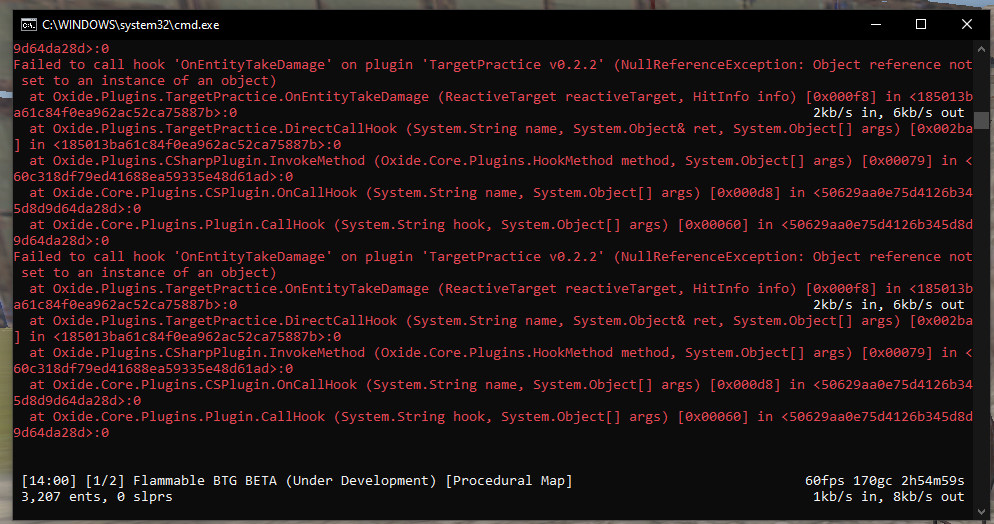Viewport: 994px width, 524px height.
Task: Click the scrollbar down arrow
Action: tap(981, 511)
